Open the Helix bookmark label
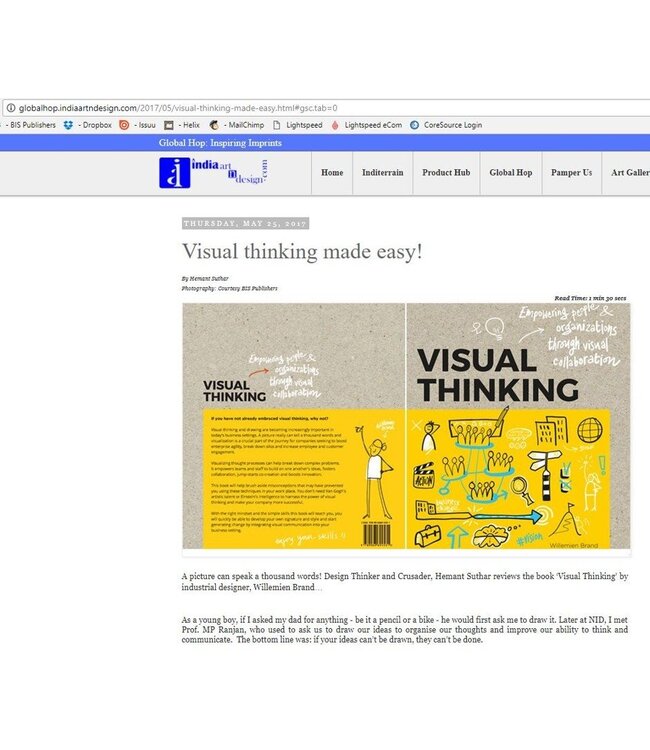 click(x=189, y=125)
